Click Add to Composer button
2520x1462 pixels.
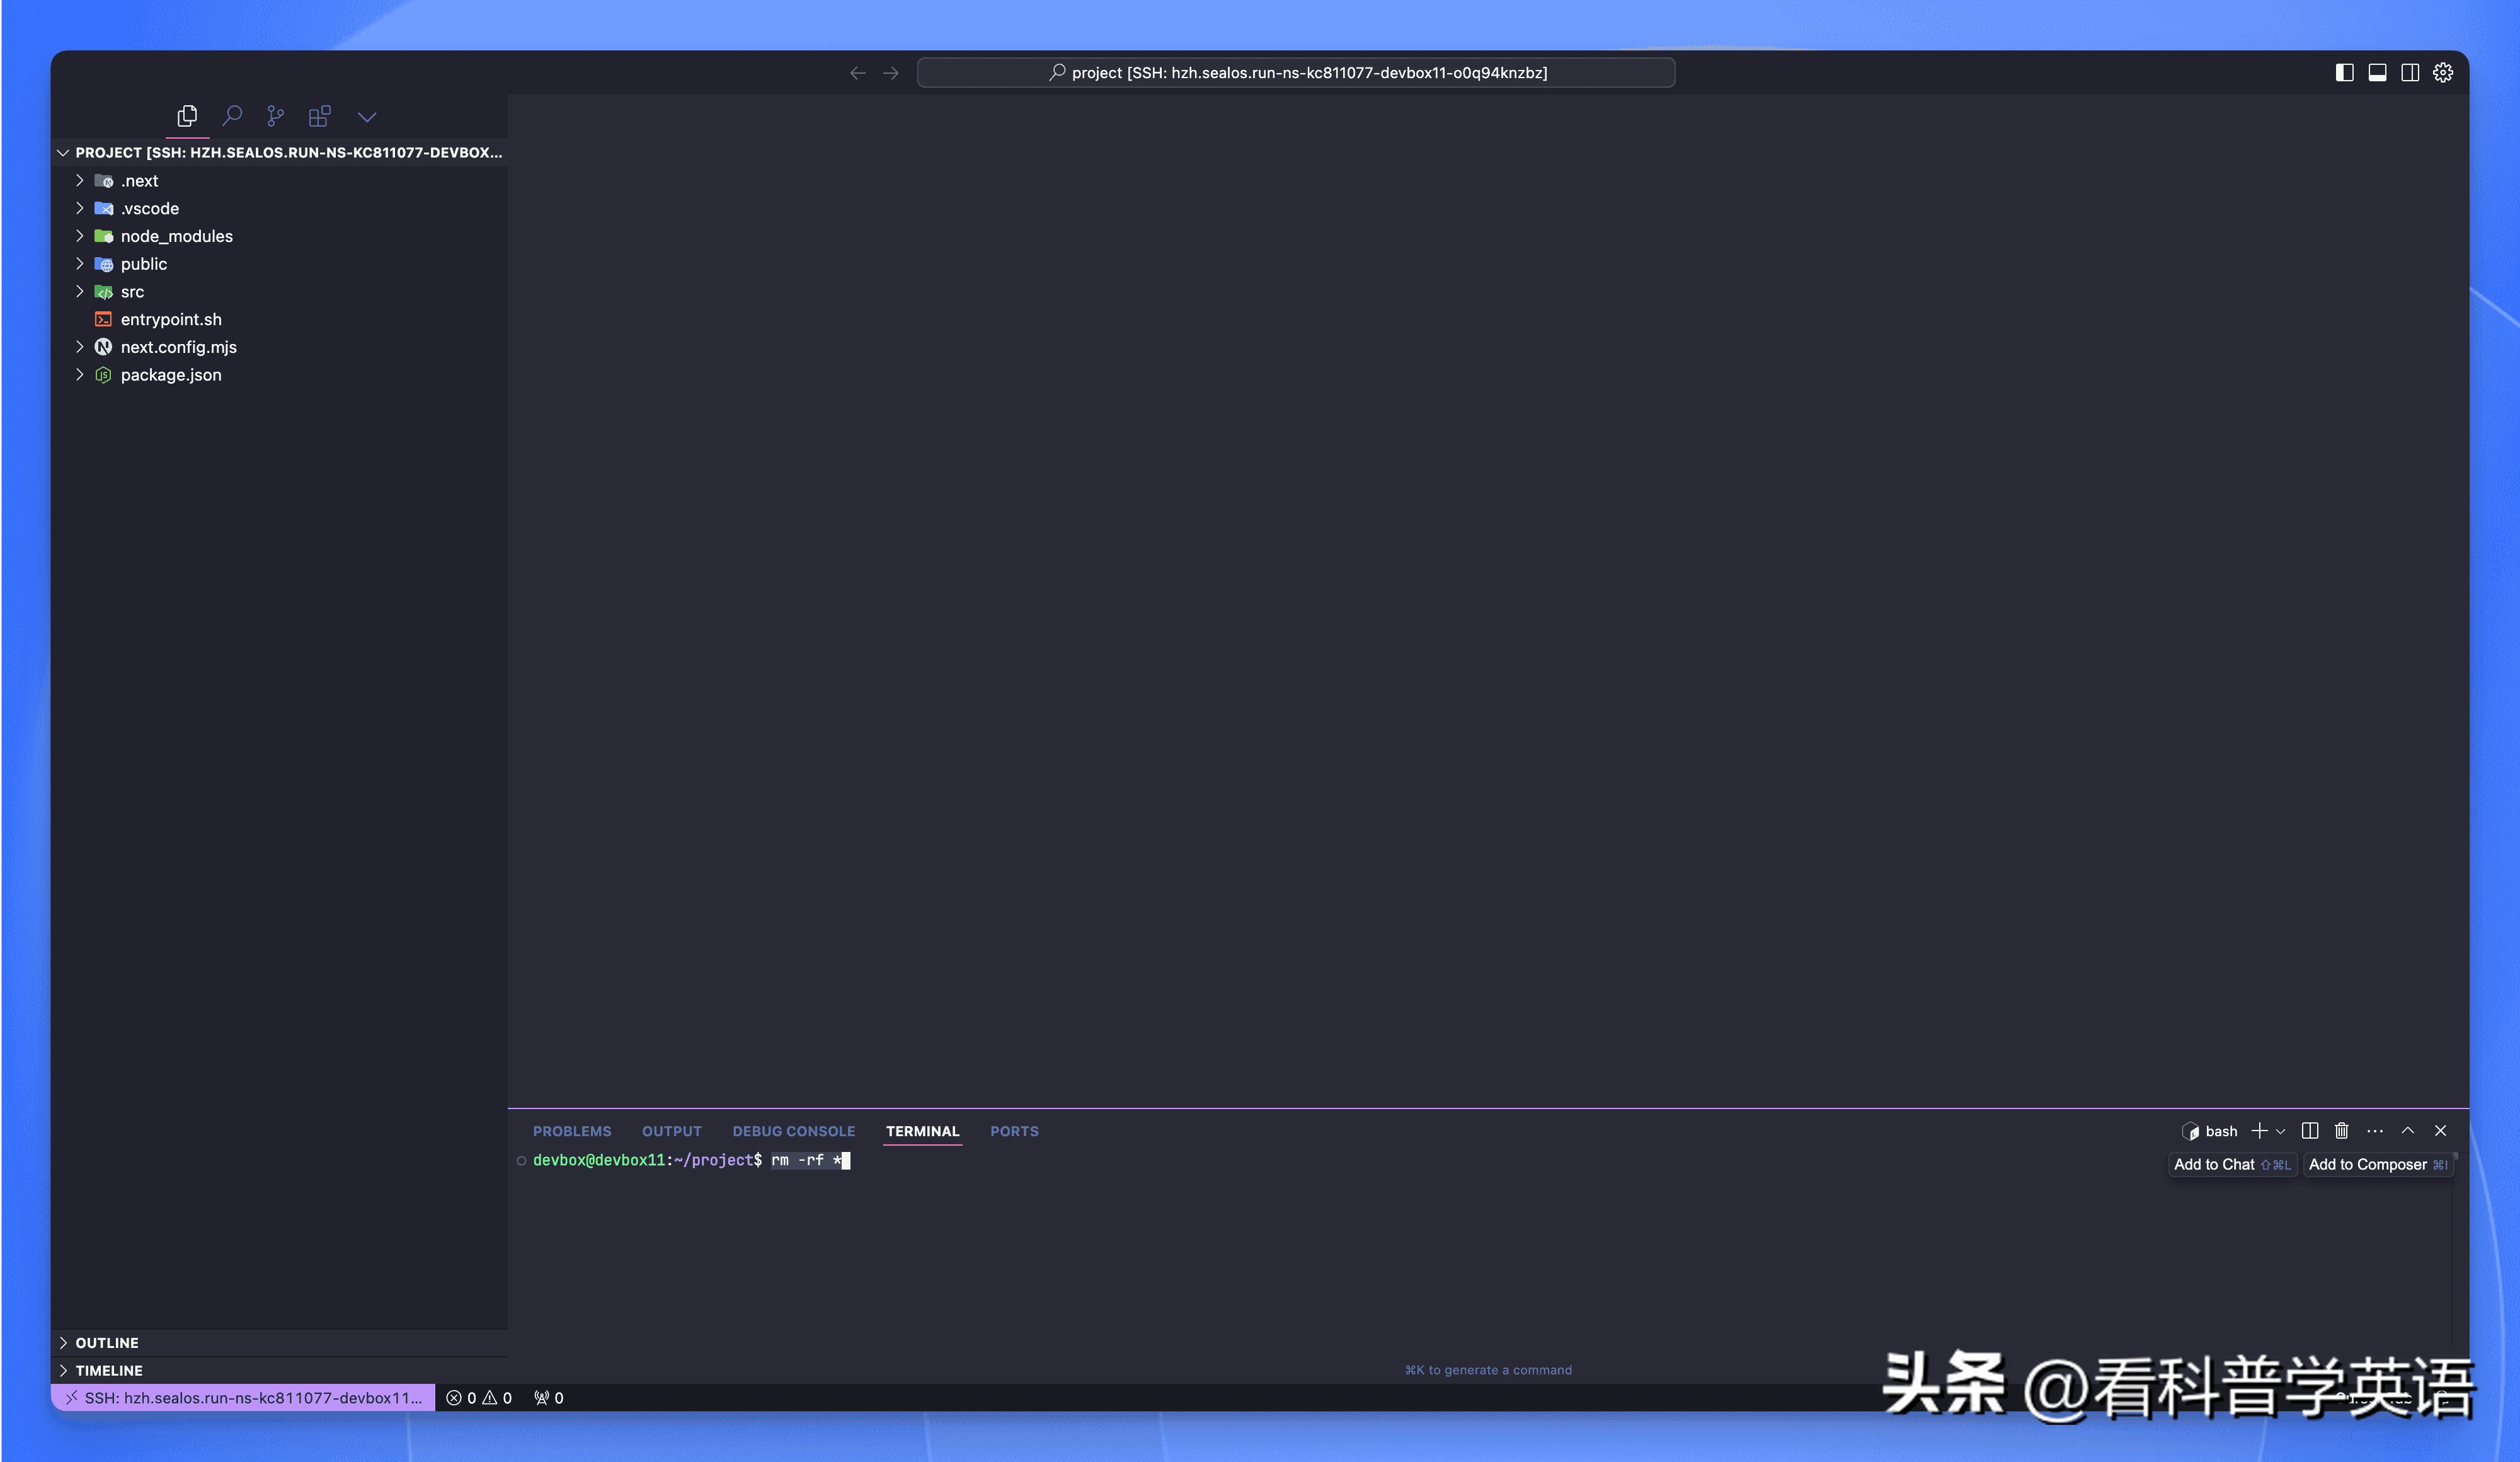2378,1164
